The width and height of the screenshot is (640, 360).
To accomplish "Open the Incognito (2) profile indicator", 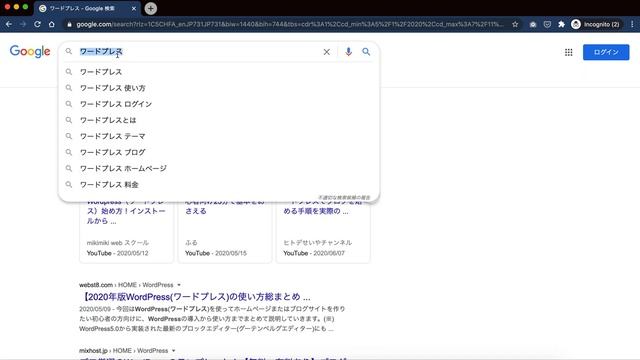I will click(595, 24).
